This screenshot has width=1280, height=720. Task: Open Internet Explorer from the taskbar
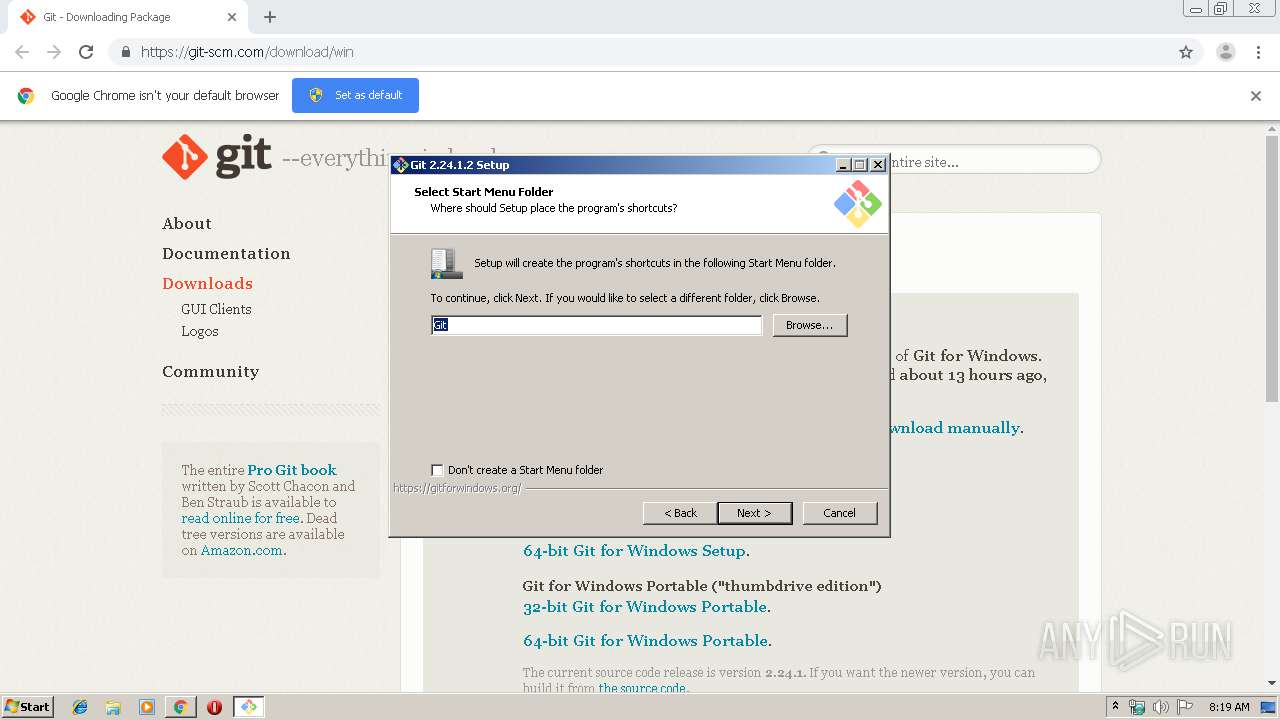click(80, 707)
